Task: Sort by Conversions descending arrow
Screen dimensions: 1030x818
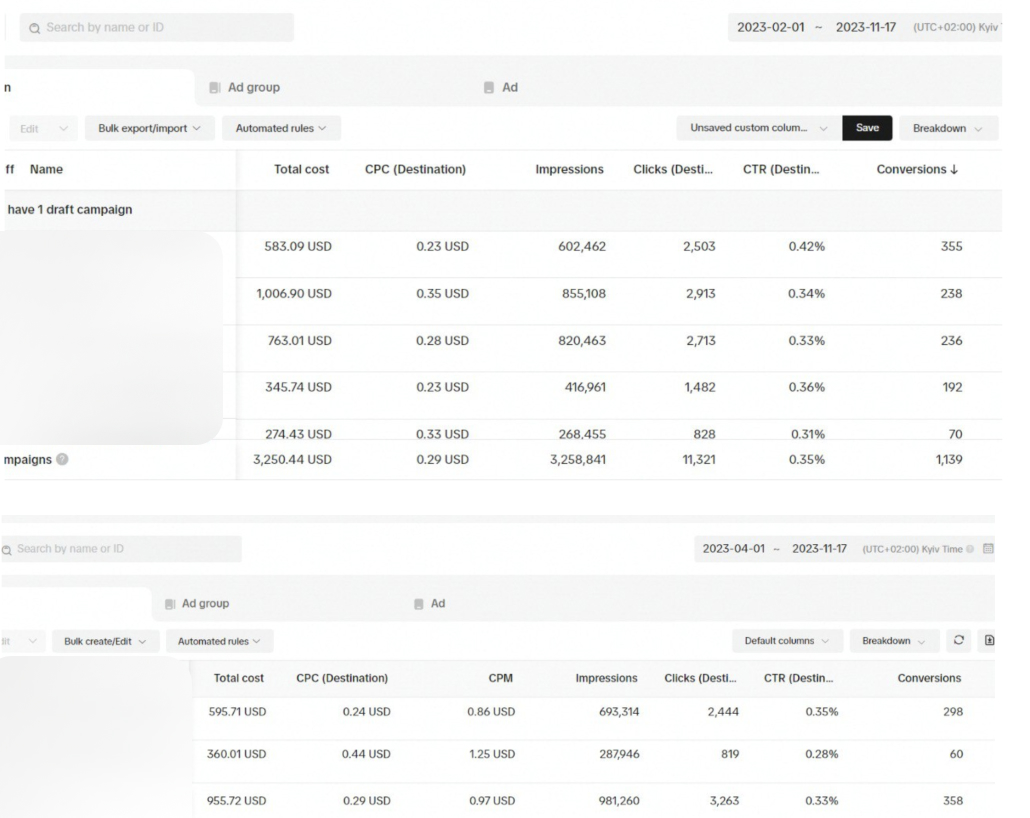Action: 954,170
